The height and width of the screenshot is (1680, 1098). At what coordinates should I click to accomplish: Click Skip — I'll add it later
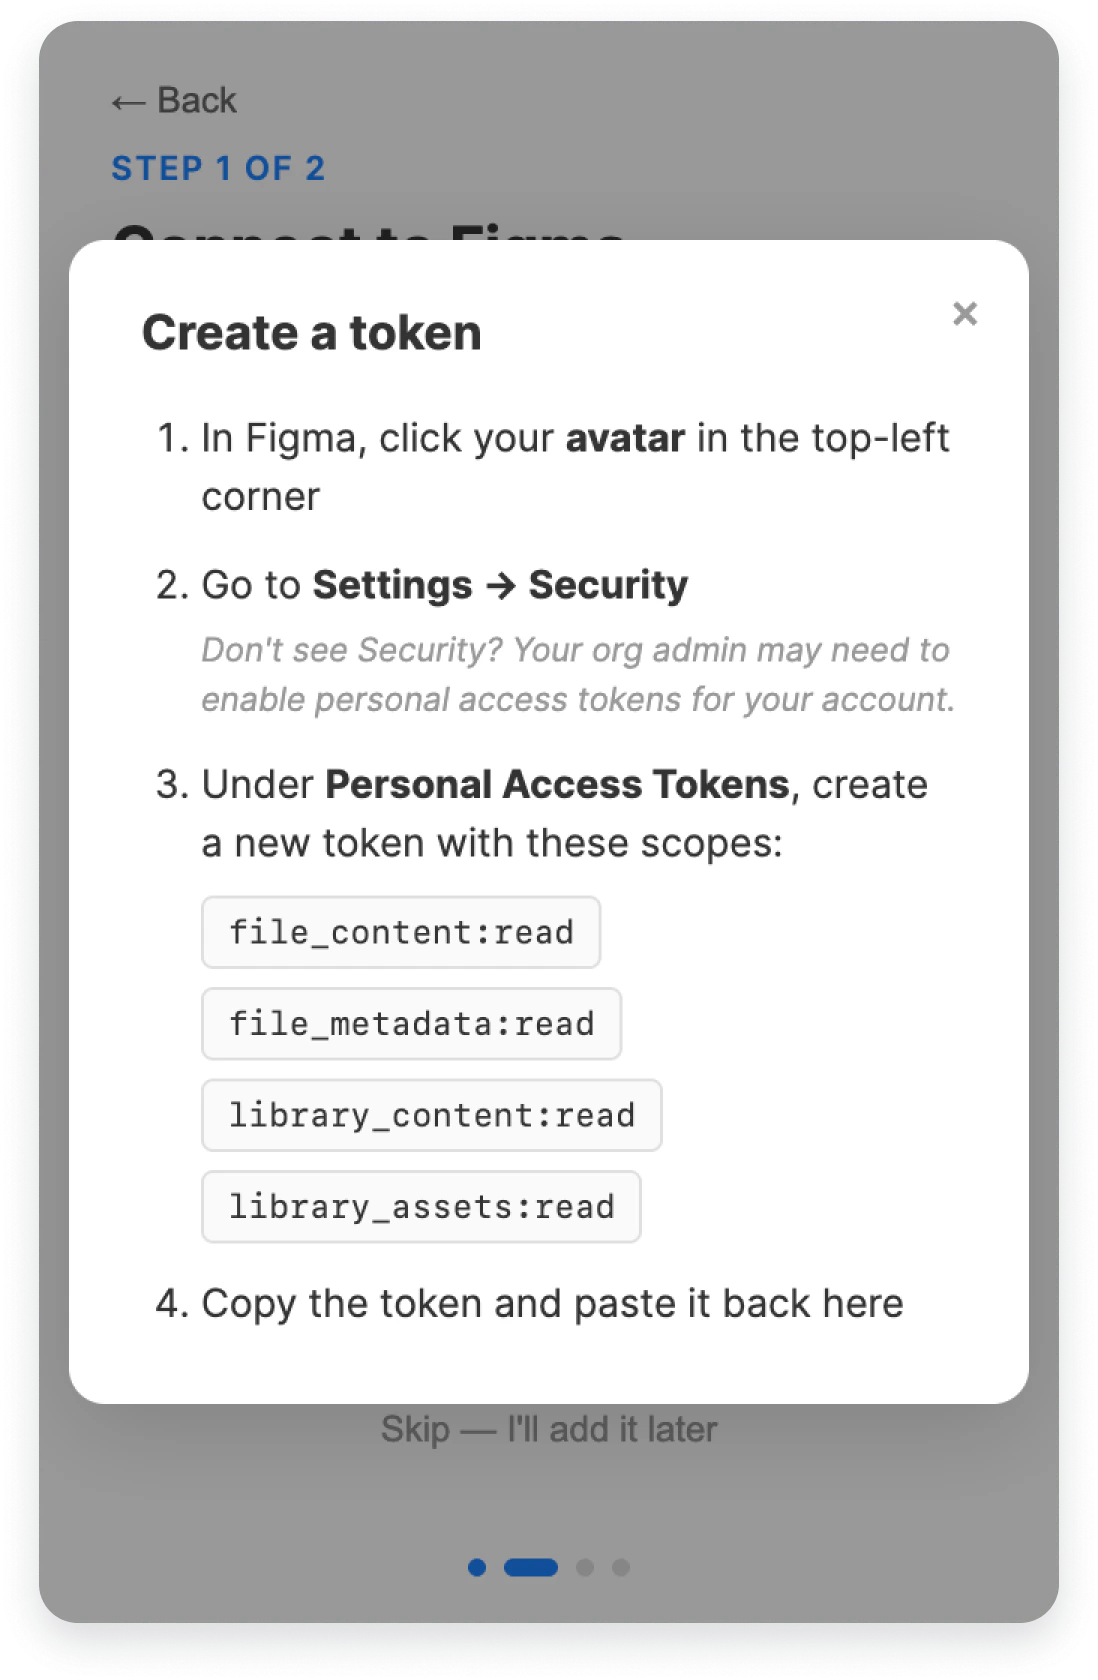point(549,1429)
